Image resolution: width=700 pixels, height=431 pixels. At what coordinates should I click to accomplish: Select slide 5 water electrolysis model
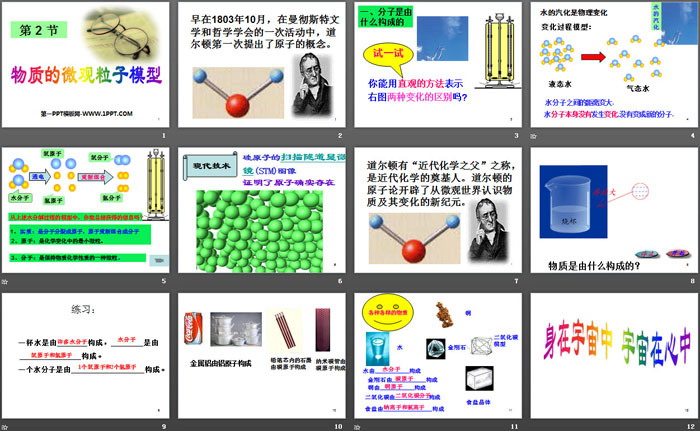pos(86,210)
